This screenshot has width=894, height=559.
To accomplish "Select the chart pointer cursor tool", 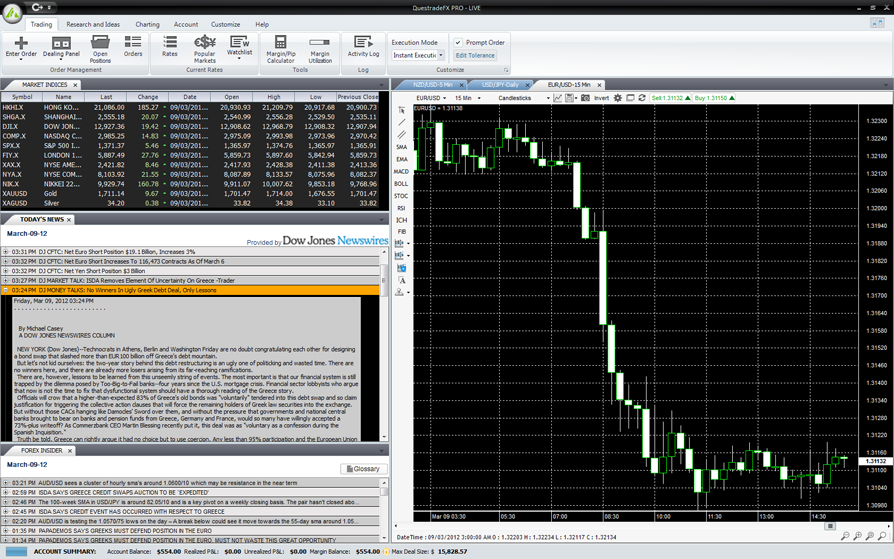I will (x=401, y=110).
